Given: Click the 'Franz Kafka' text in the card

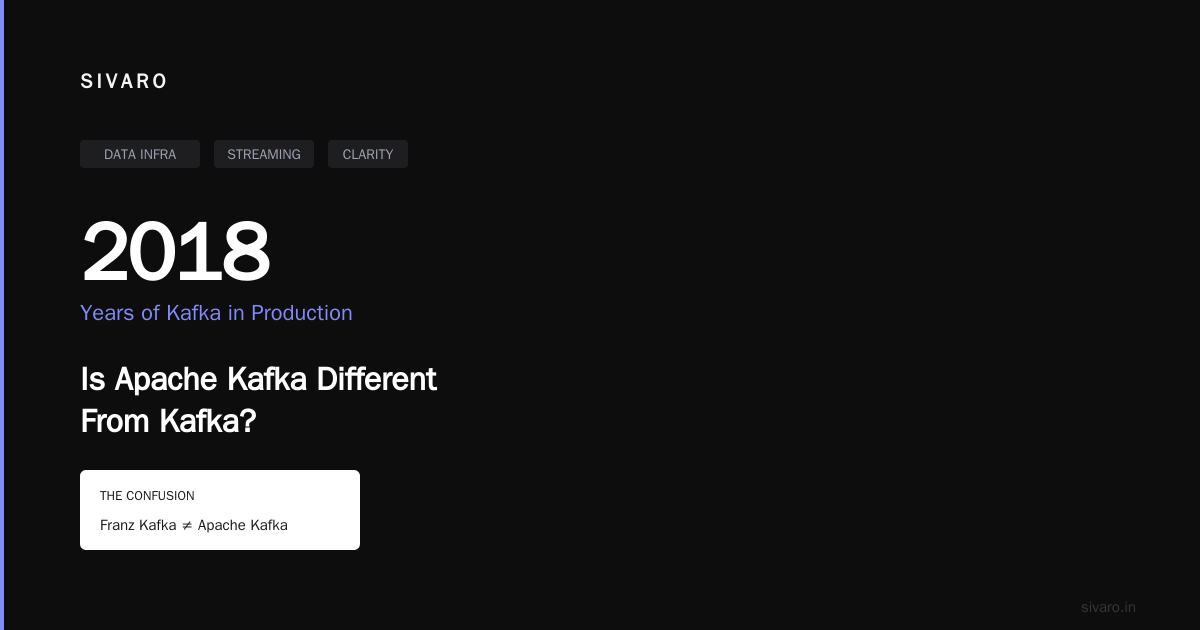Looking at the screenshot, I should (138, 525).
